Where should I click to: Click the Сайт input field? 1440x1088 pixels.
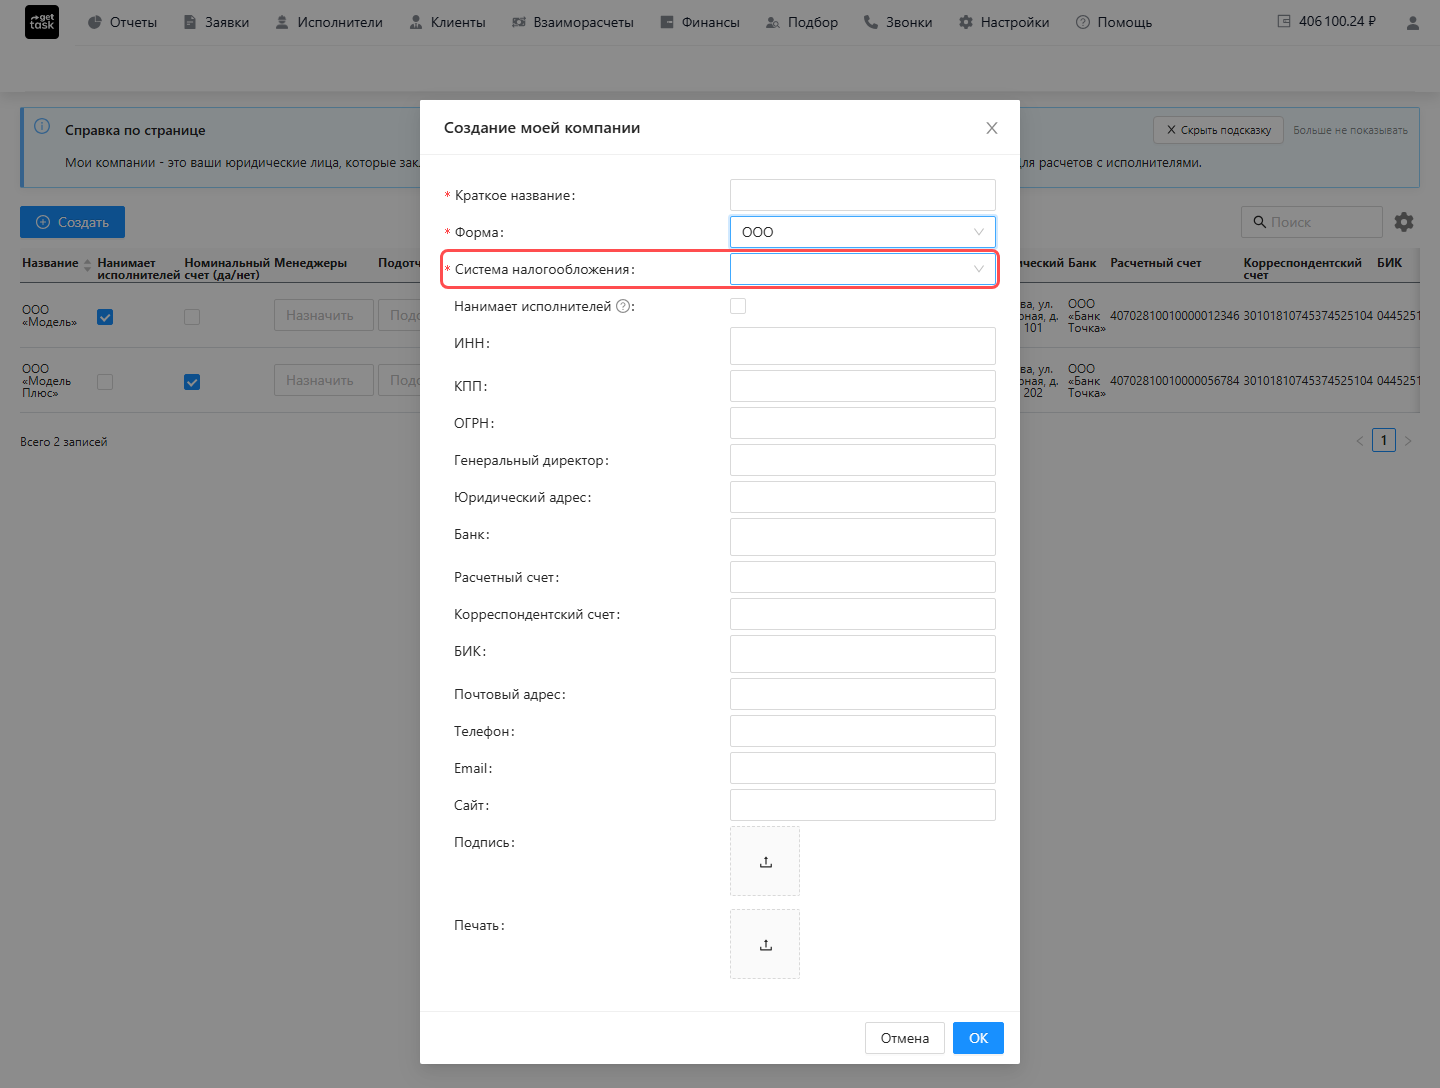coord(863,805)
